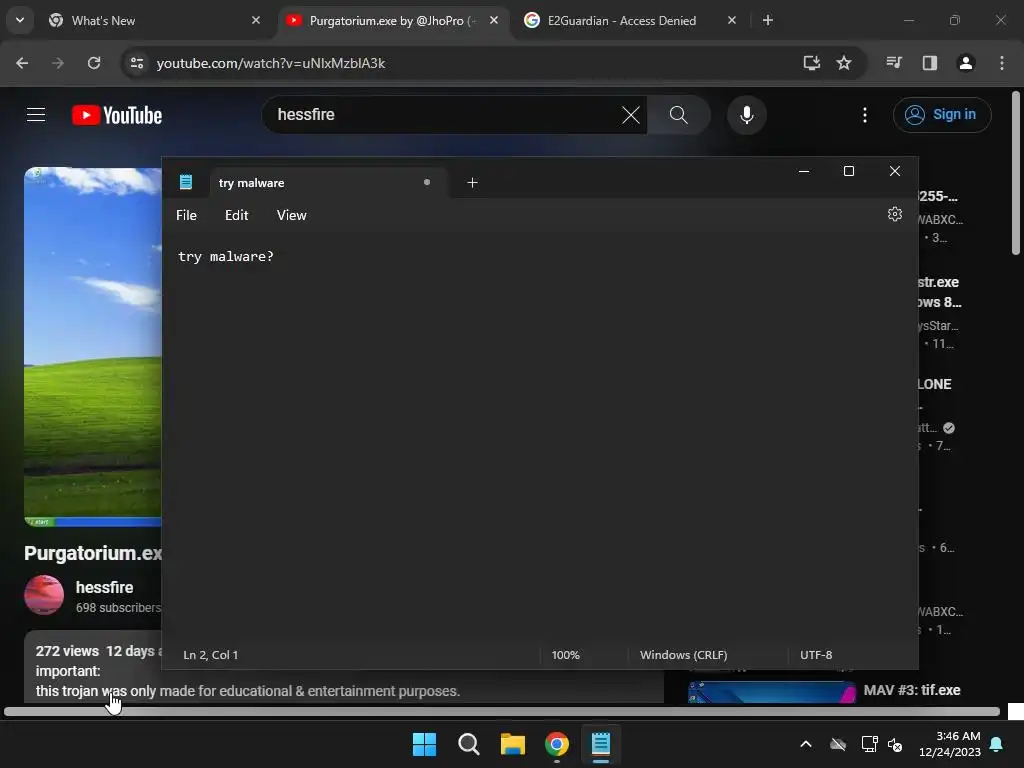Go forward in Chrome

tap(58, 63)
